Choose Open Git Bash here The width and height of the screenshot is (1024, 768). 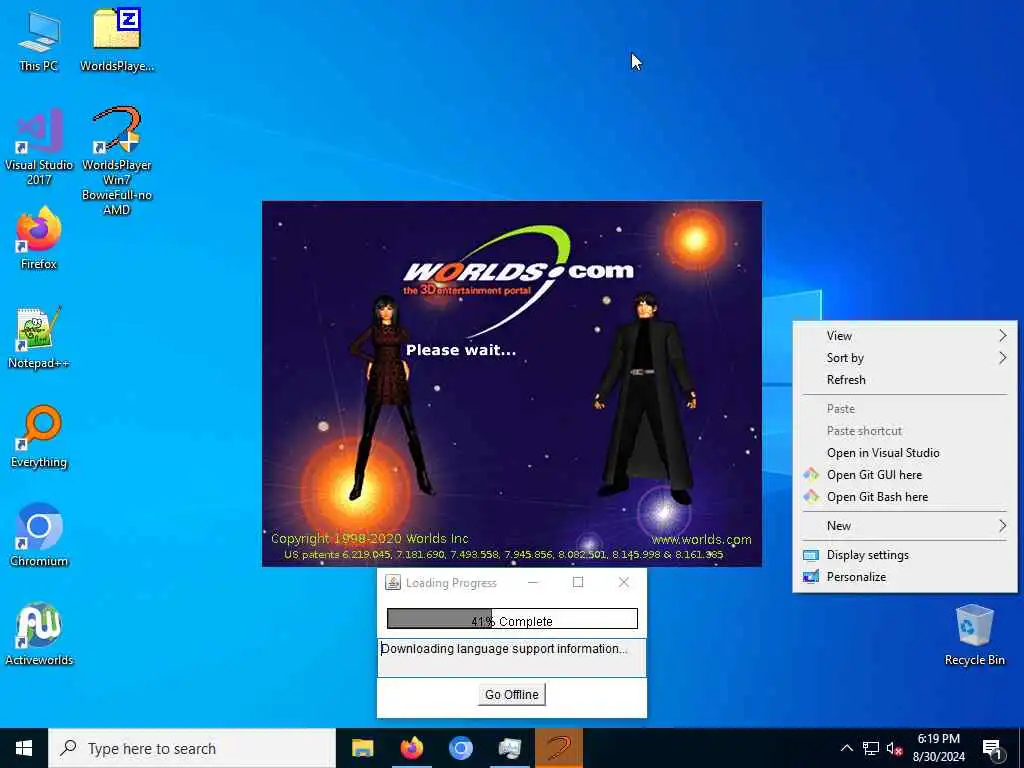(x=905, y=497)
